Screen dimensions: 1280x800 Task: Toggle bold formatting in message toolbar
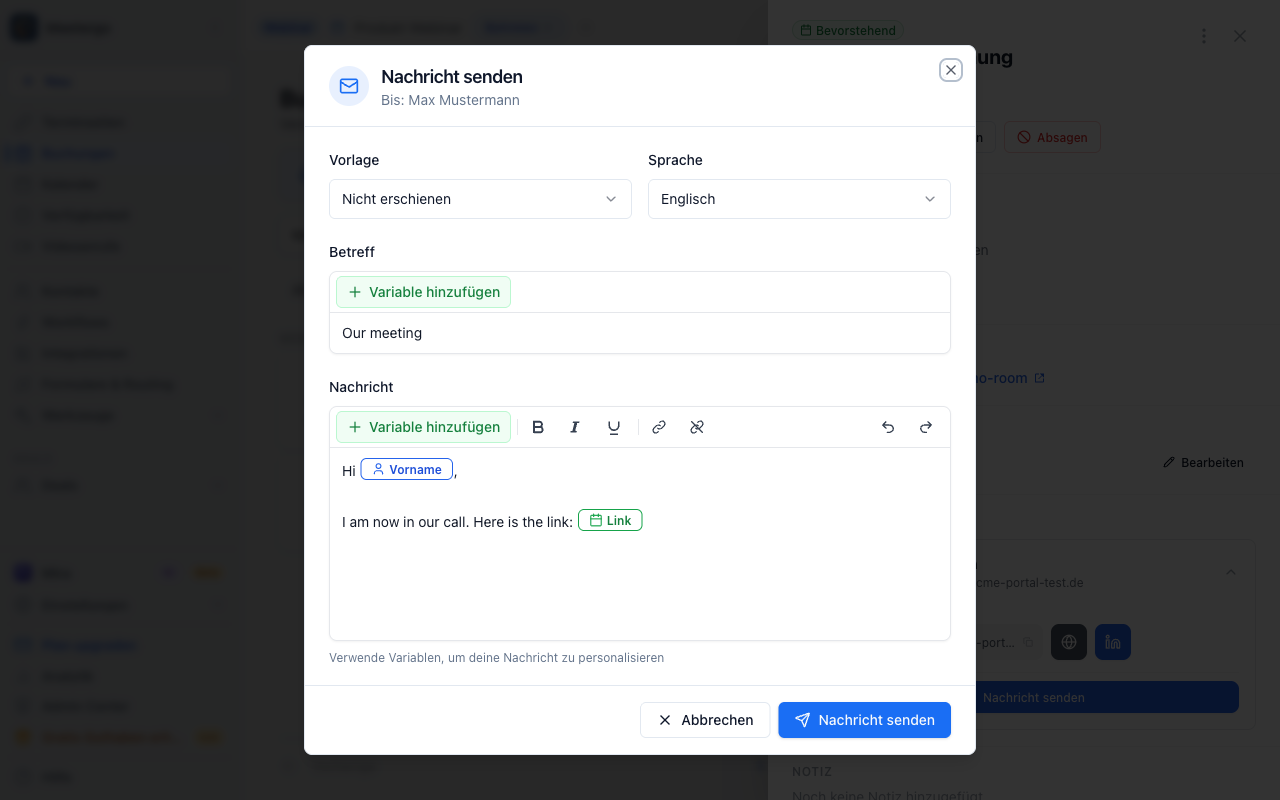(538, 427)
